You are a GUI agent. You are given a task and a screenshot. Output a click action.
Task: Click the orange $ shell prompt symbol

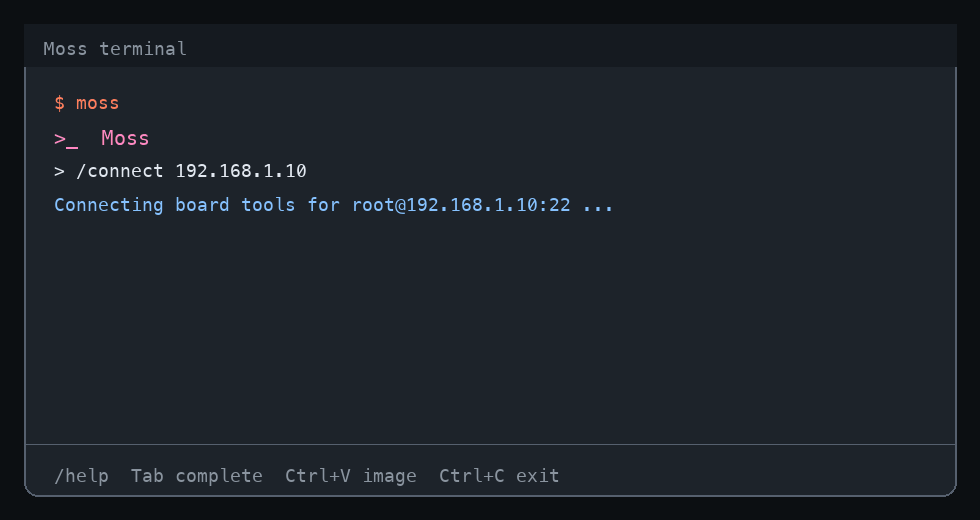[59, 103]
